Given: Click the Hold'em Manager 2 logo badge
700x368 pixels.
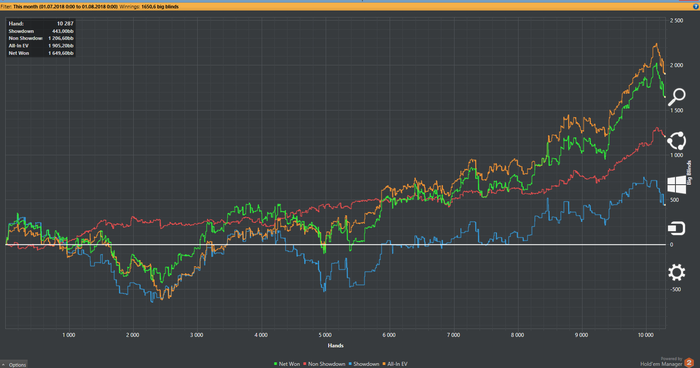Looking at the screenshot, I should 689,363.
